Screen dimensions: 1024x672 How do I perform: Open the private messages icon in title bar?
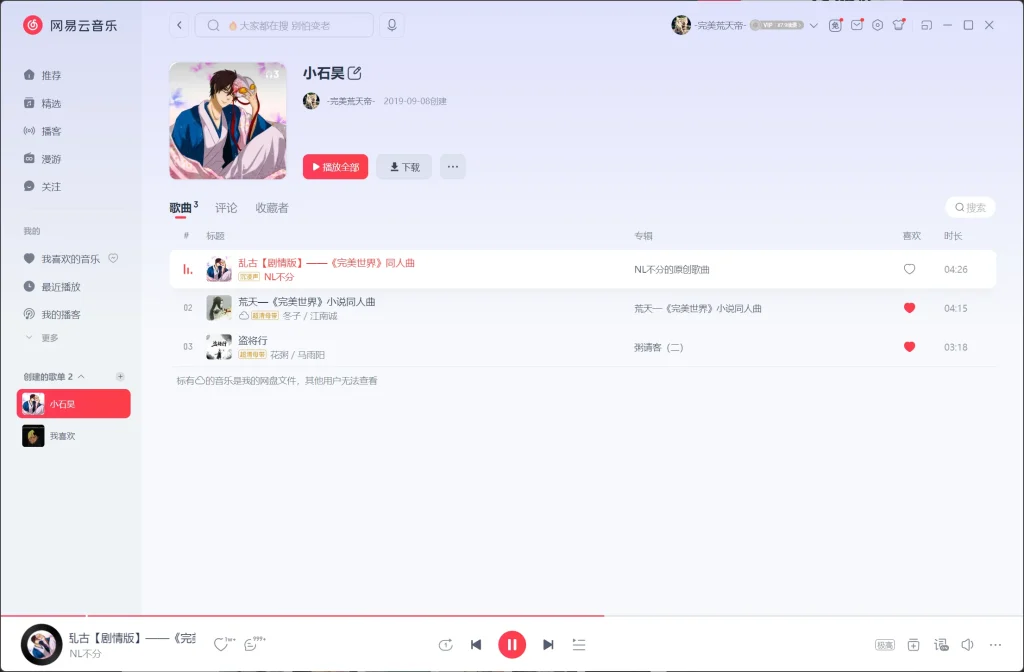point(857,25)
